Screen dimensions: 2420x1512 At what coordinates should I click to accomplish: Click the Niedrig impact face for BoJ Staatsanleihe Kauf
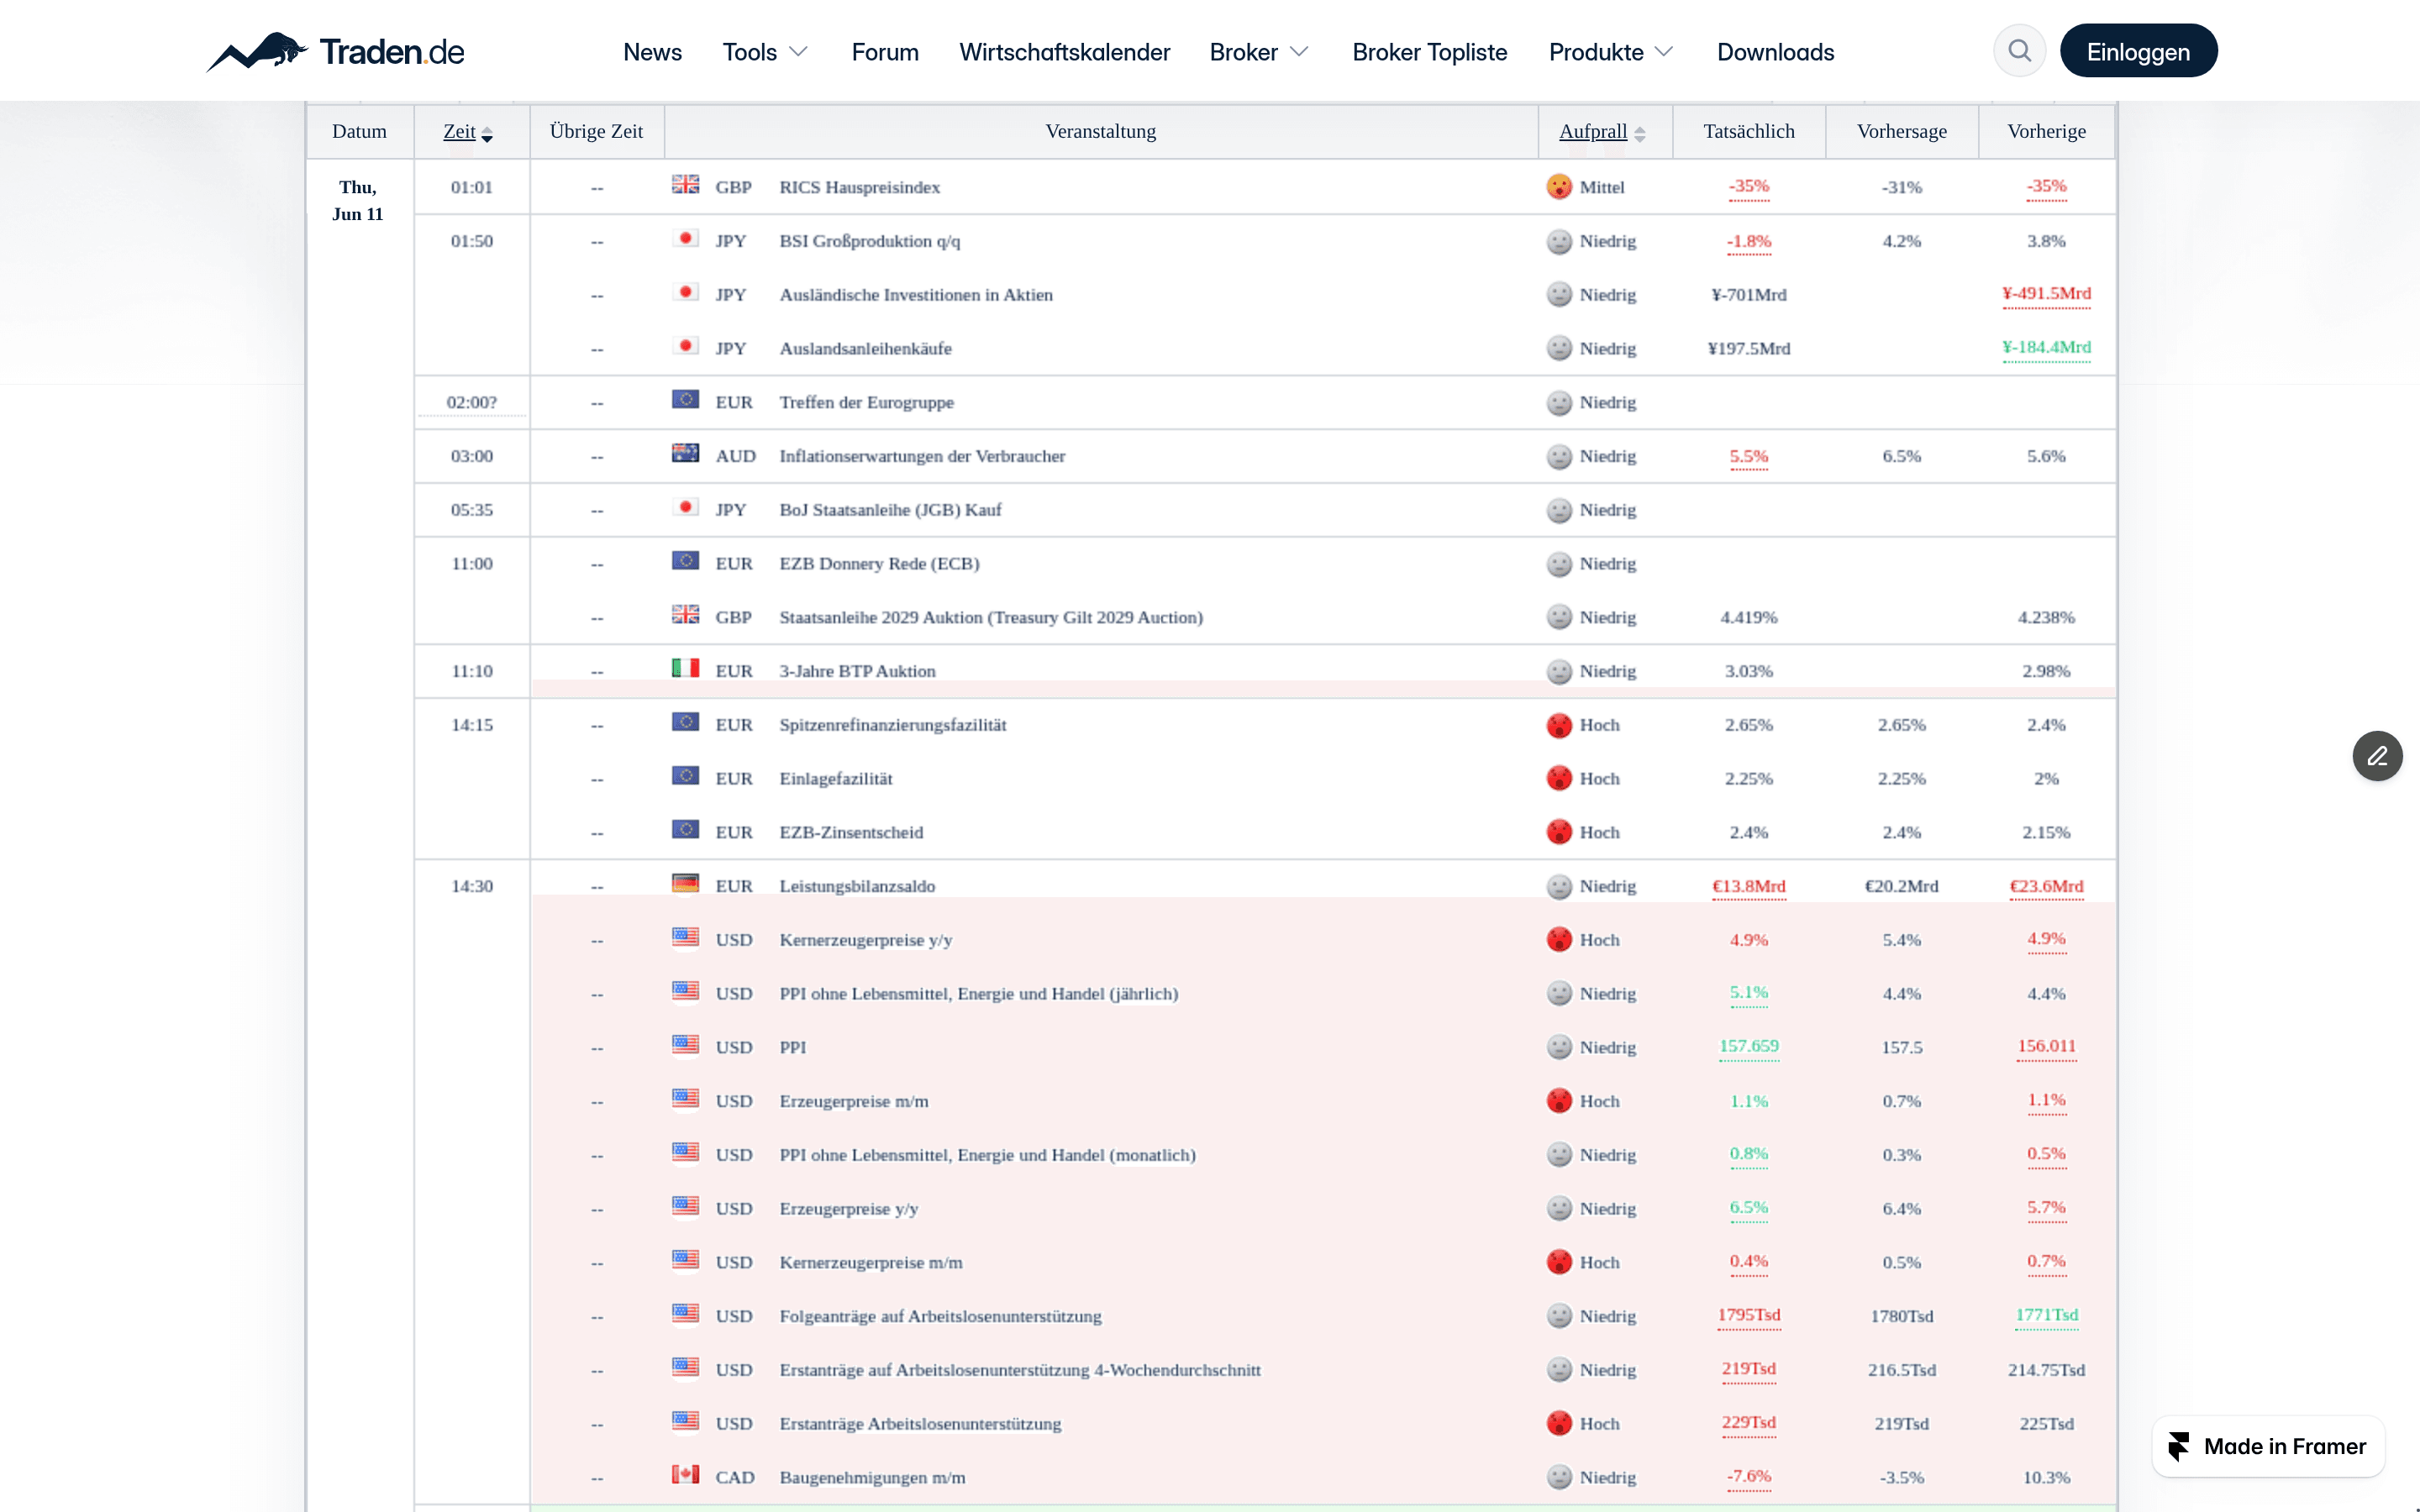(x=1559, y=510)
